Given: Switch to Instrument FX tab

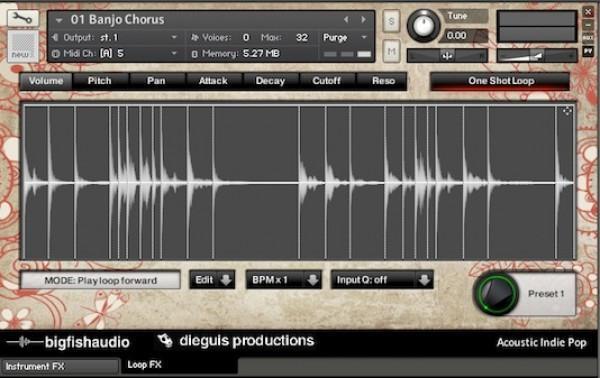Looking at the screenshot, I should pyautogui.click(x=60, y=367).
